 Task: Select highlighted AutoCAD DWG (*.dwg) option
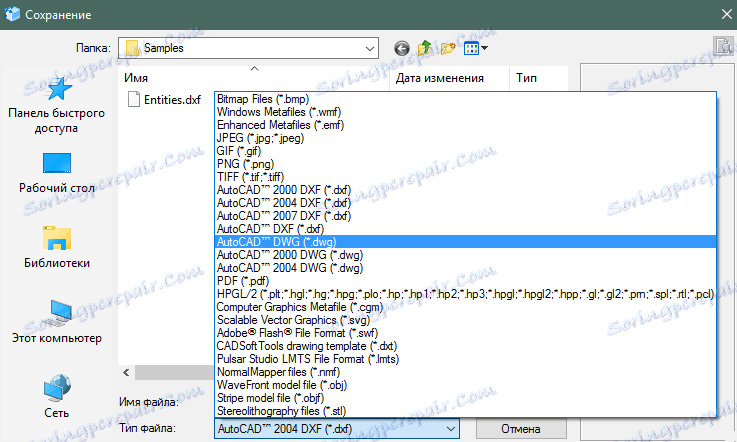pyautogui.click(x=465, y=242)
